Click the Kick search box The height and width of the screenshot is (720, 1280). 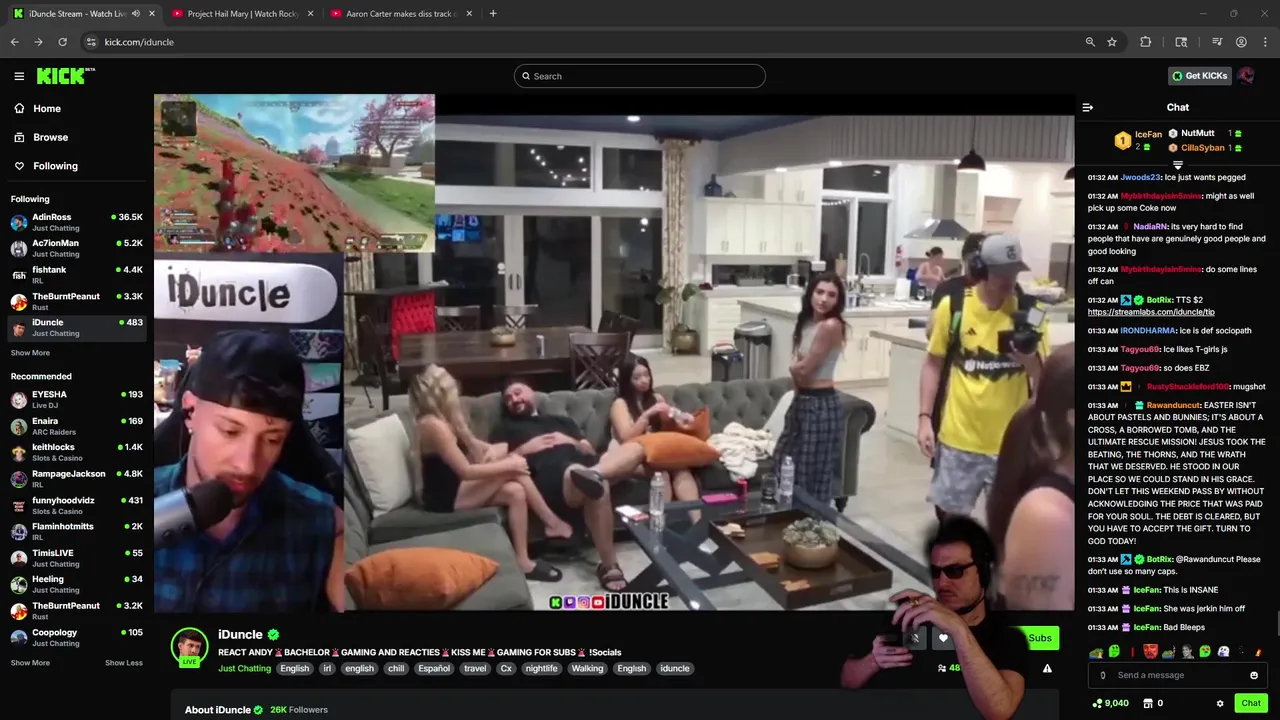coord(640,76)
